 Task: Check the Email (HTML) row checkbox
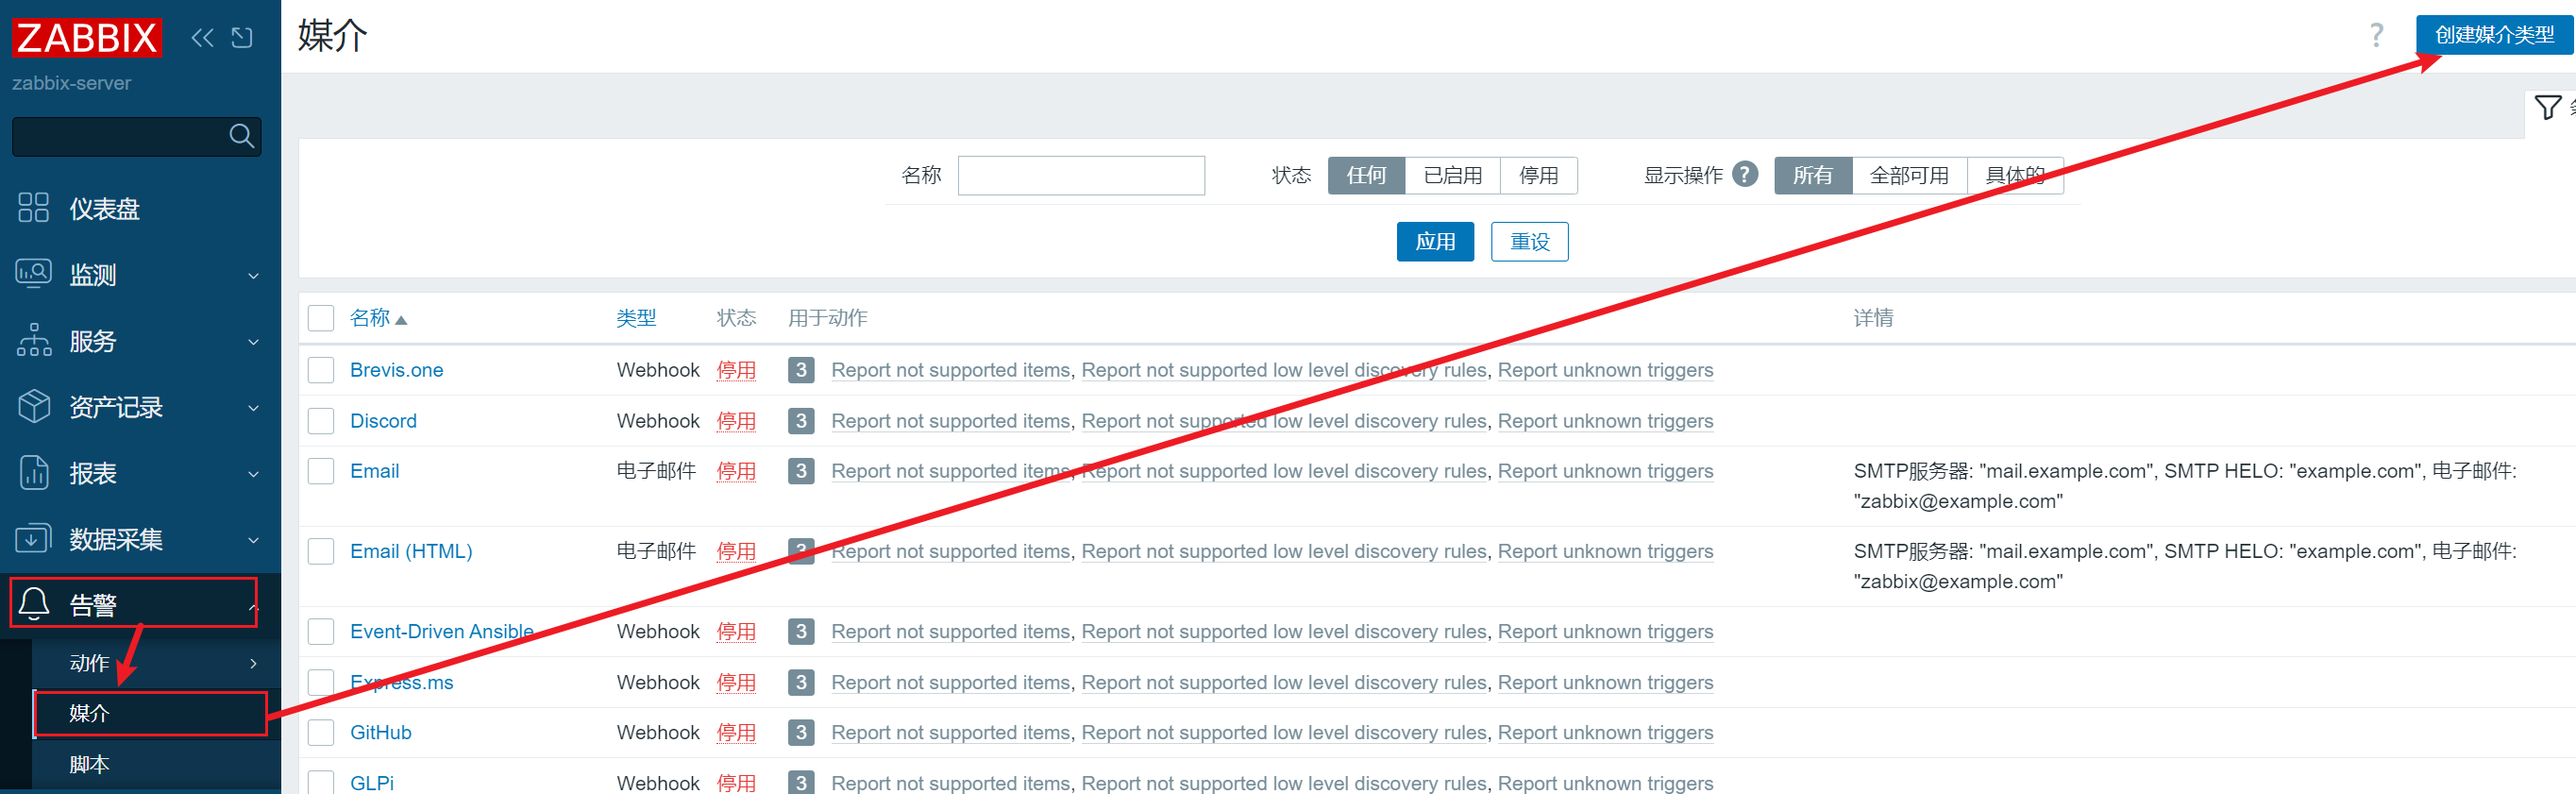point(321,551)
